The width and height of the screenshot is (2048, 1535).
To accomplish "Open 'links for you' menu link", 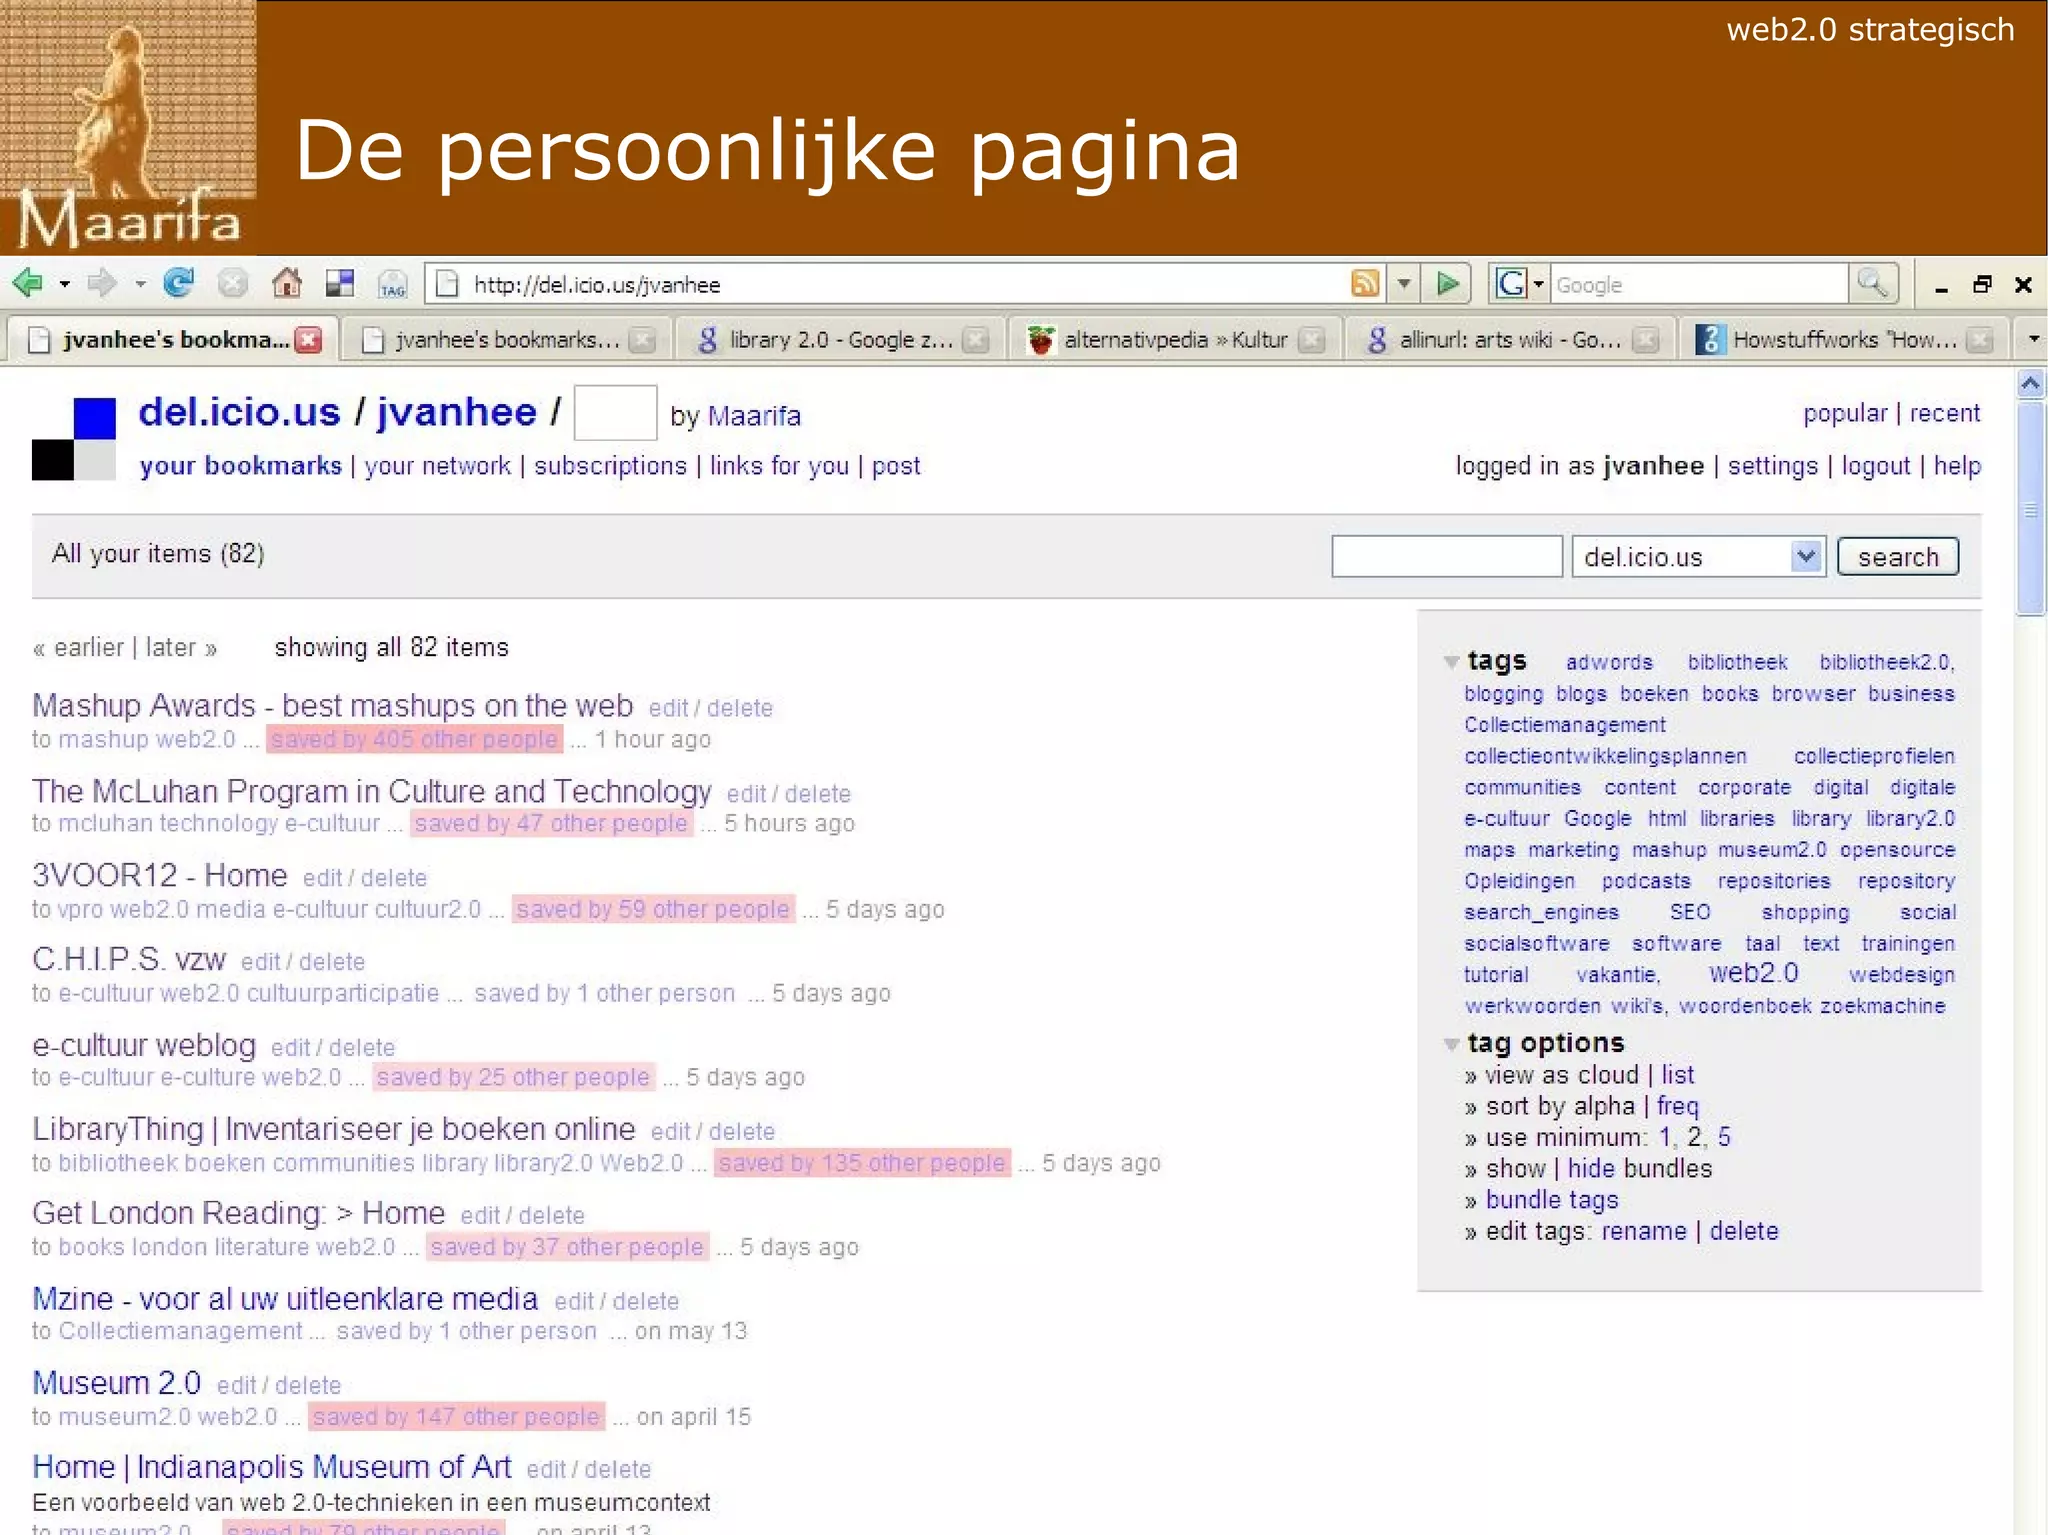I will click(x=779, y=466).
